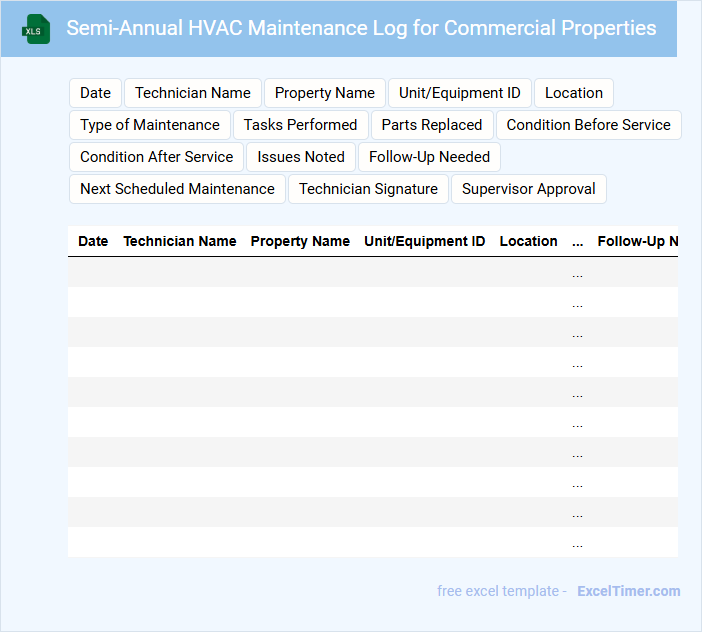Click the Unit/Equipment ID column header

tap(424, 241)
